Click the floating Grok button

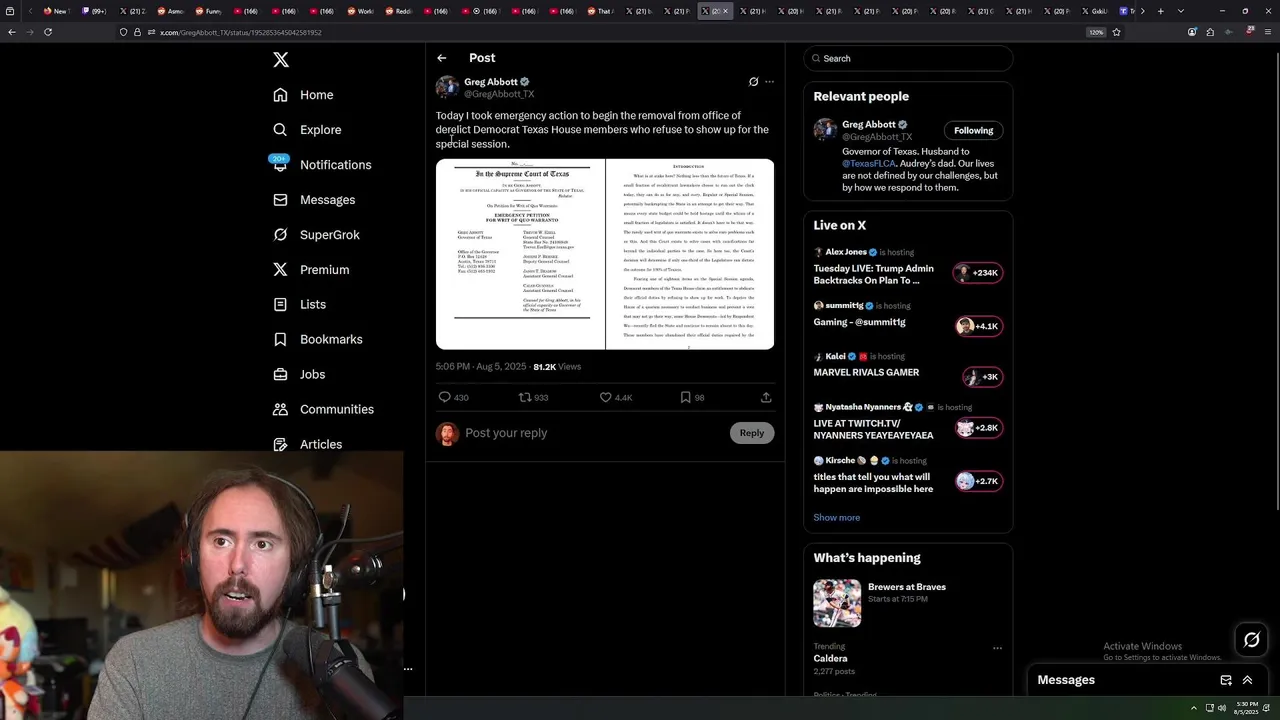pos(1252,640)
